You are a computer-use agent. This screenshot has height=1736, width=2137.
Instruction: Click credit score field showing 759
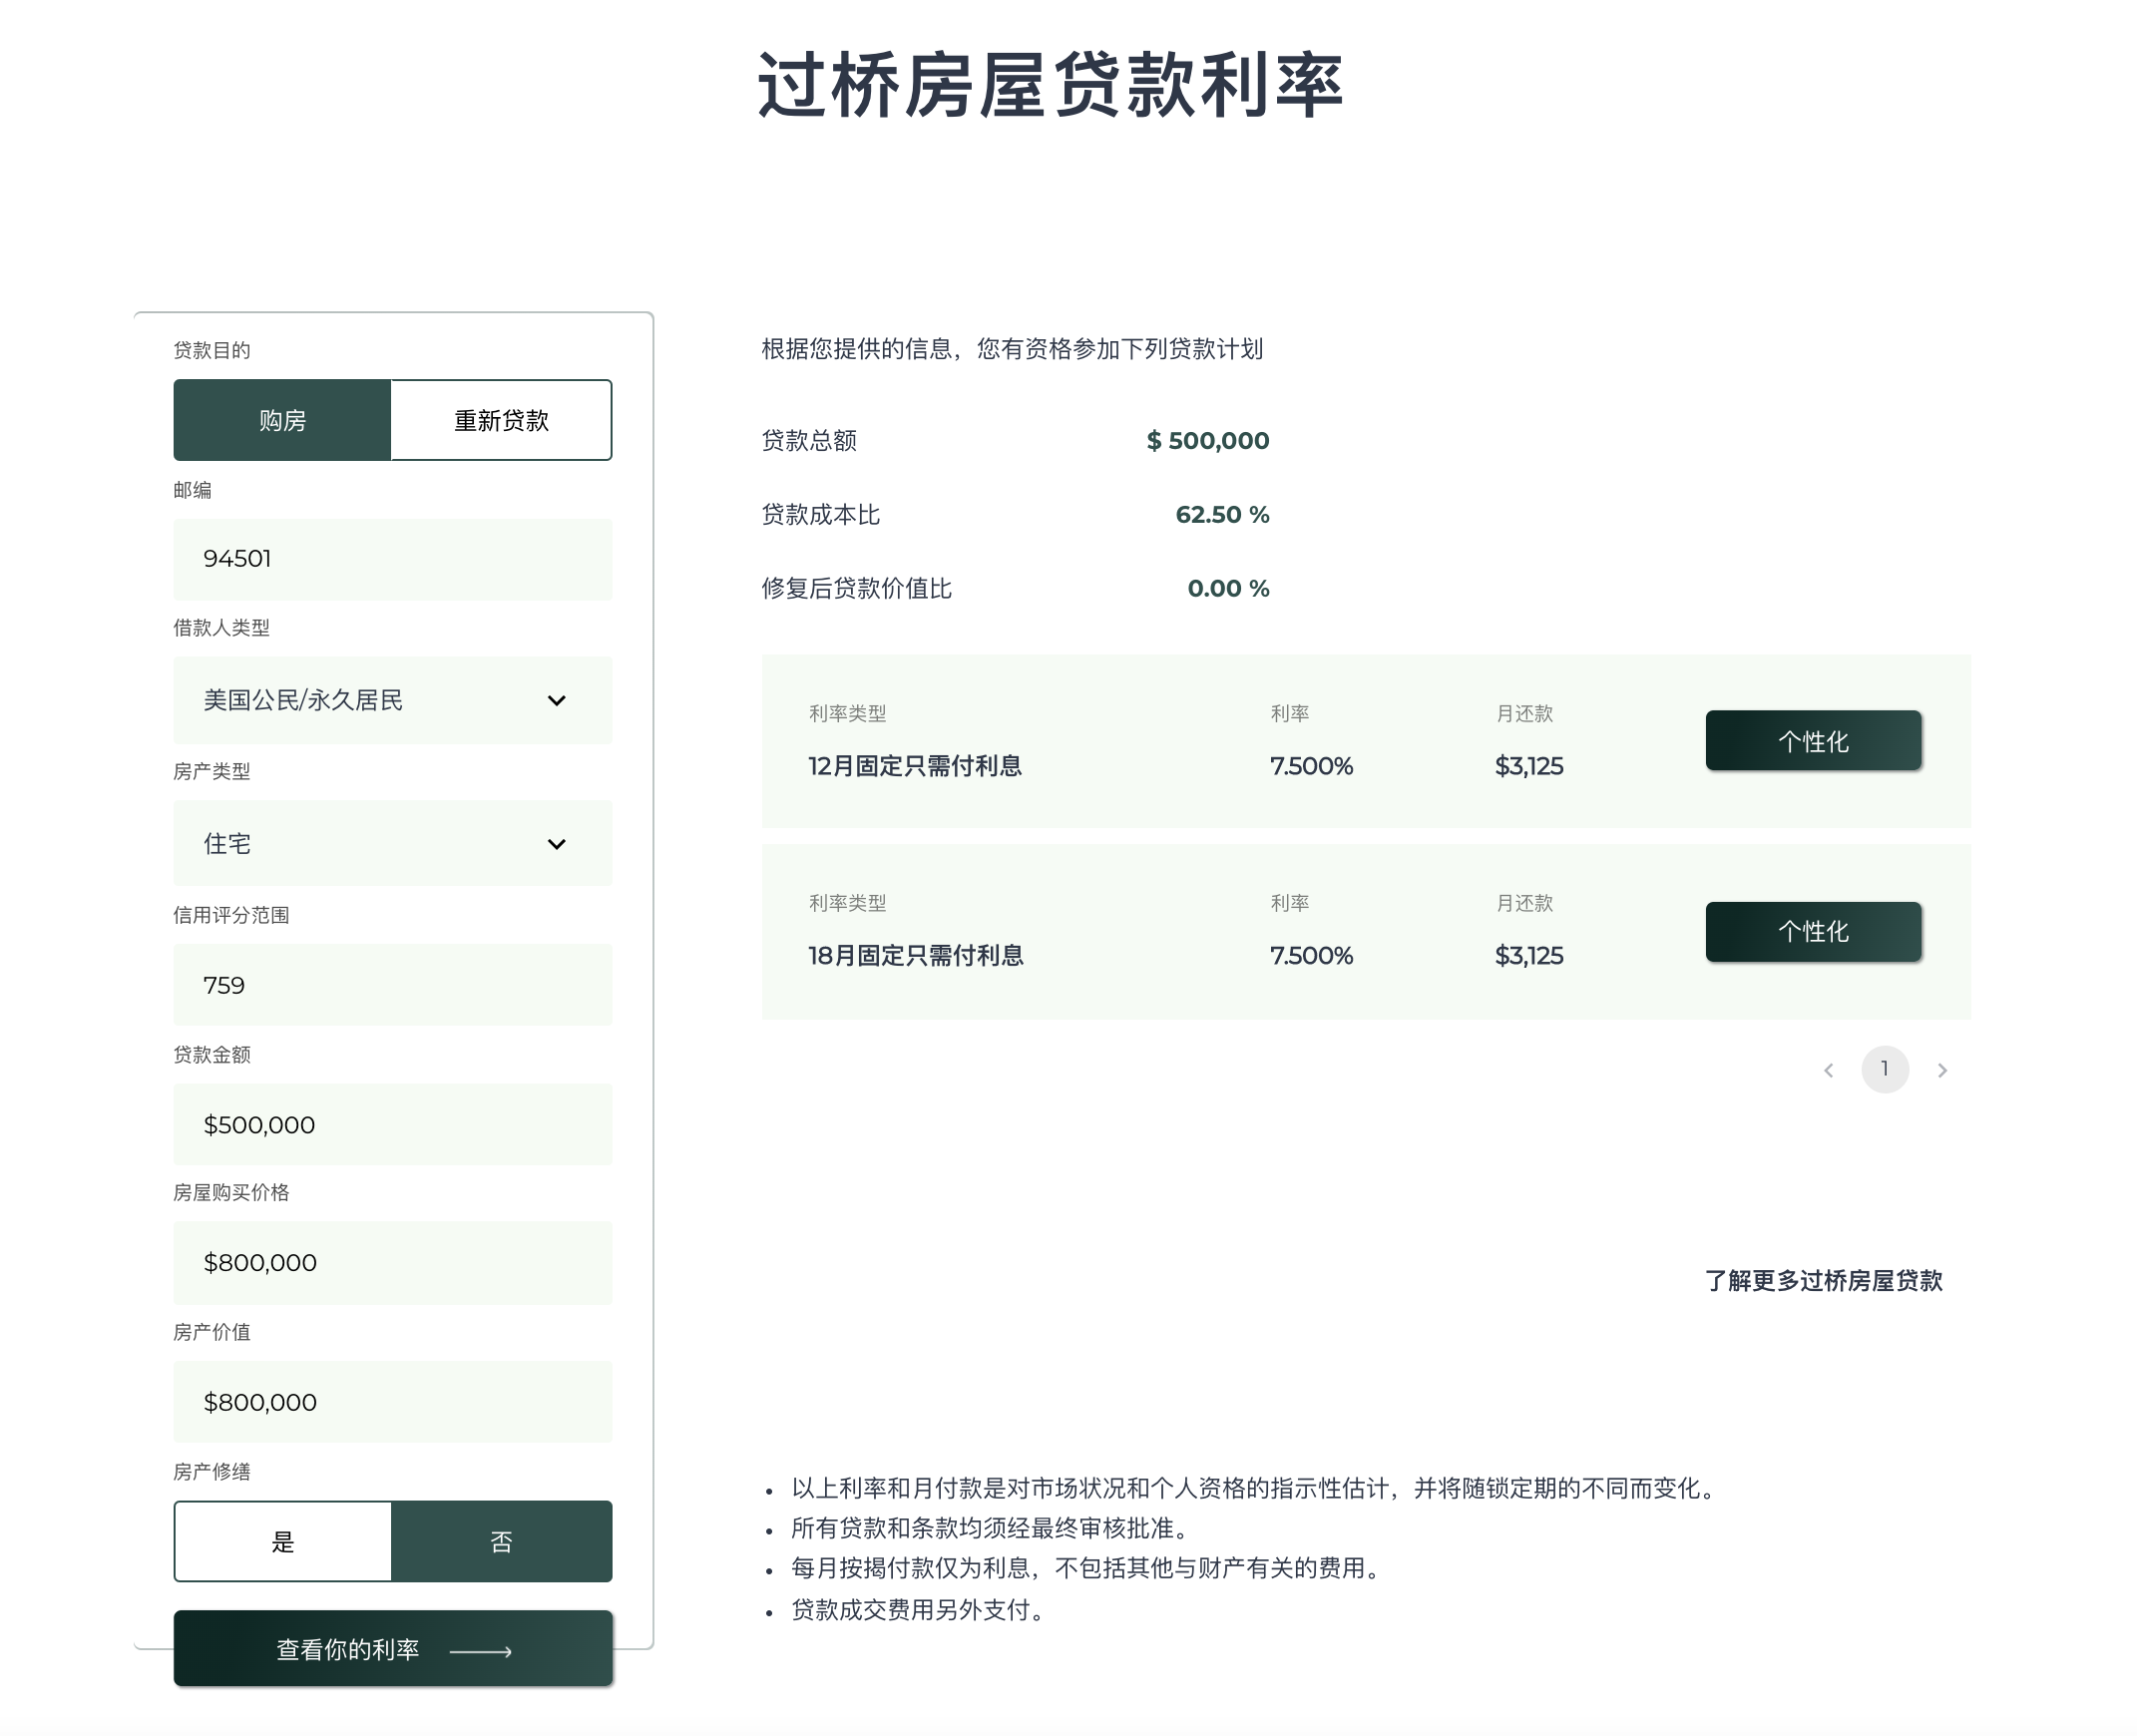[x=392, y=985]
